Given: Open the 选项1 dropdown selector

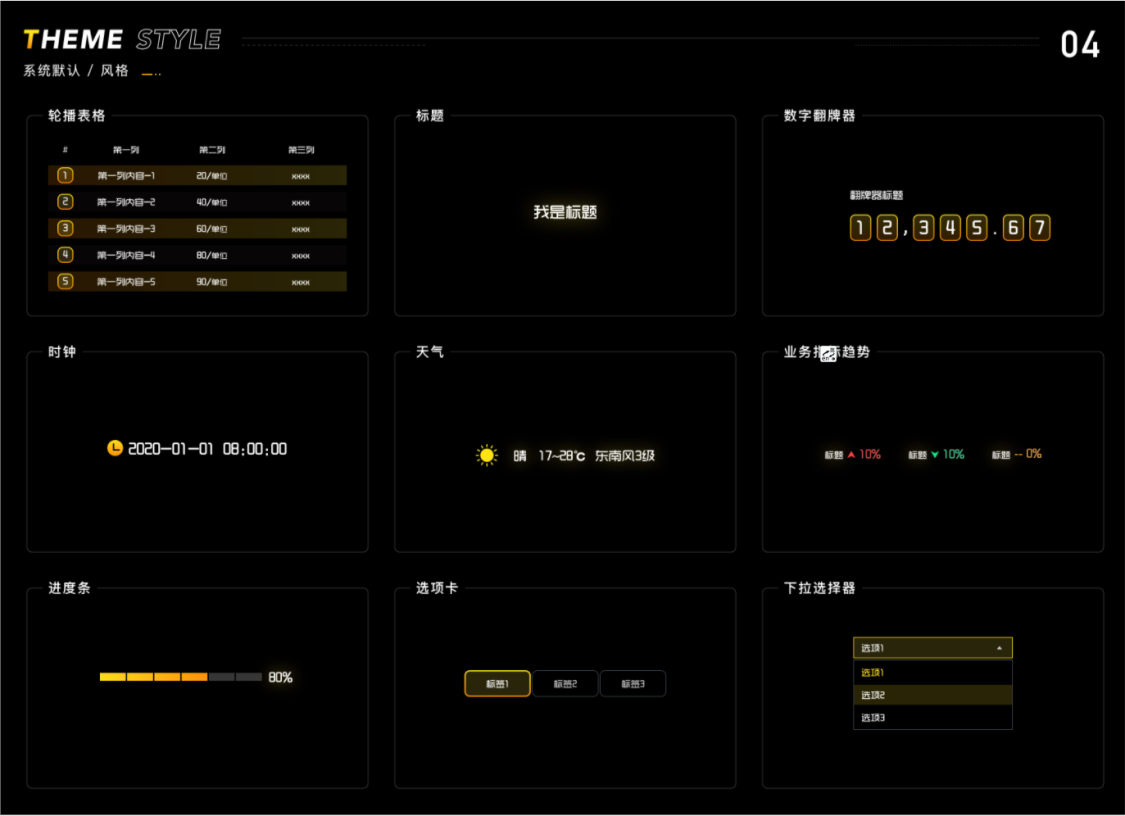Looking at the screenshot, I should (931, 648).
